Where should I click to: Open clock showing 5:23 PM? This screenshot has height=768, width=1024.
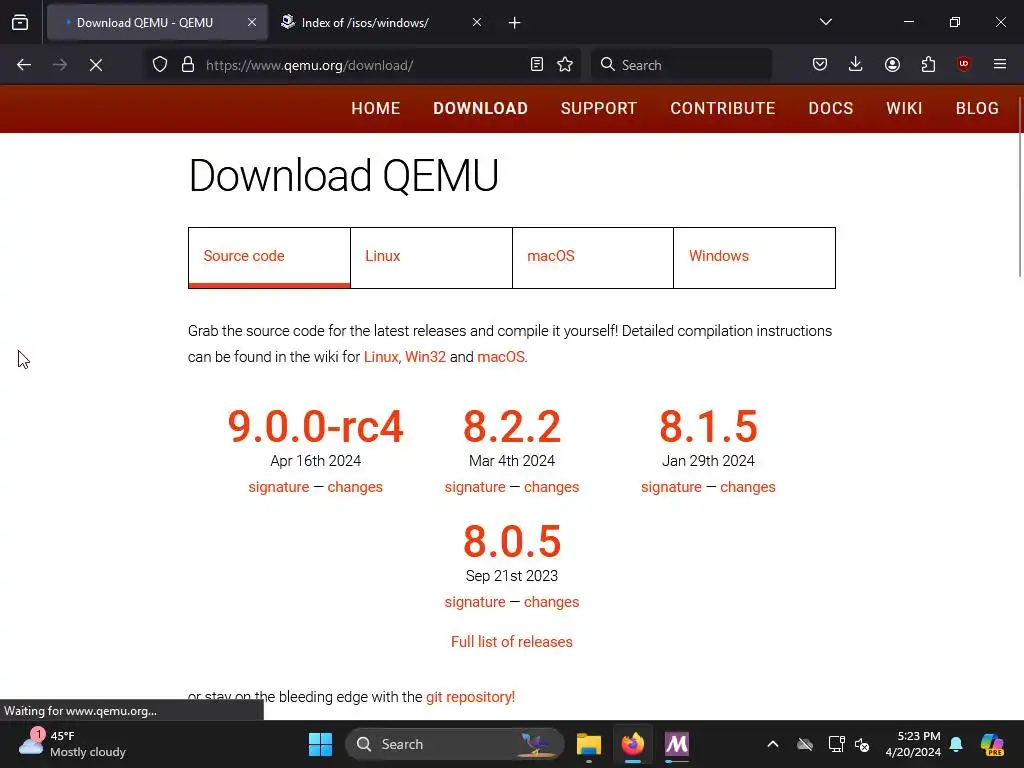tap(913, 744)
